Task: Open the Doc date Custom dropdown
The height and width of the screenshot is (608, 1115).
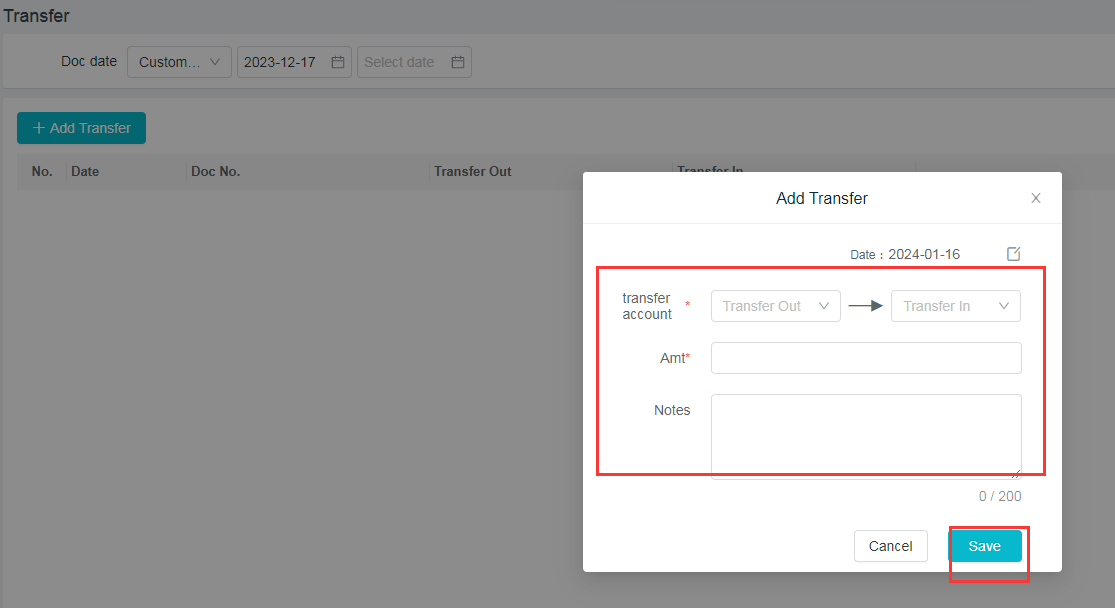Action: click(x=179, y=62)
